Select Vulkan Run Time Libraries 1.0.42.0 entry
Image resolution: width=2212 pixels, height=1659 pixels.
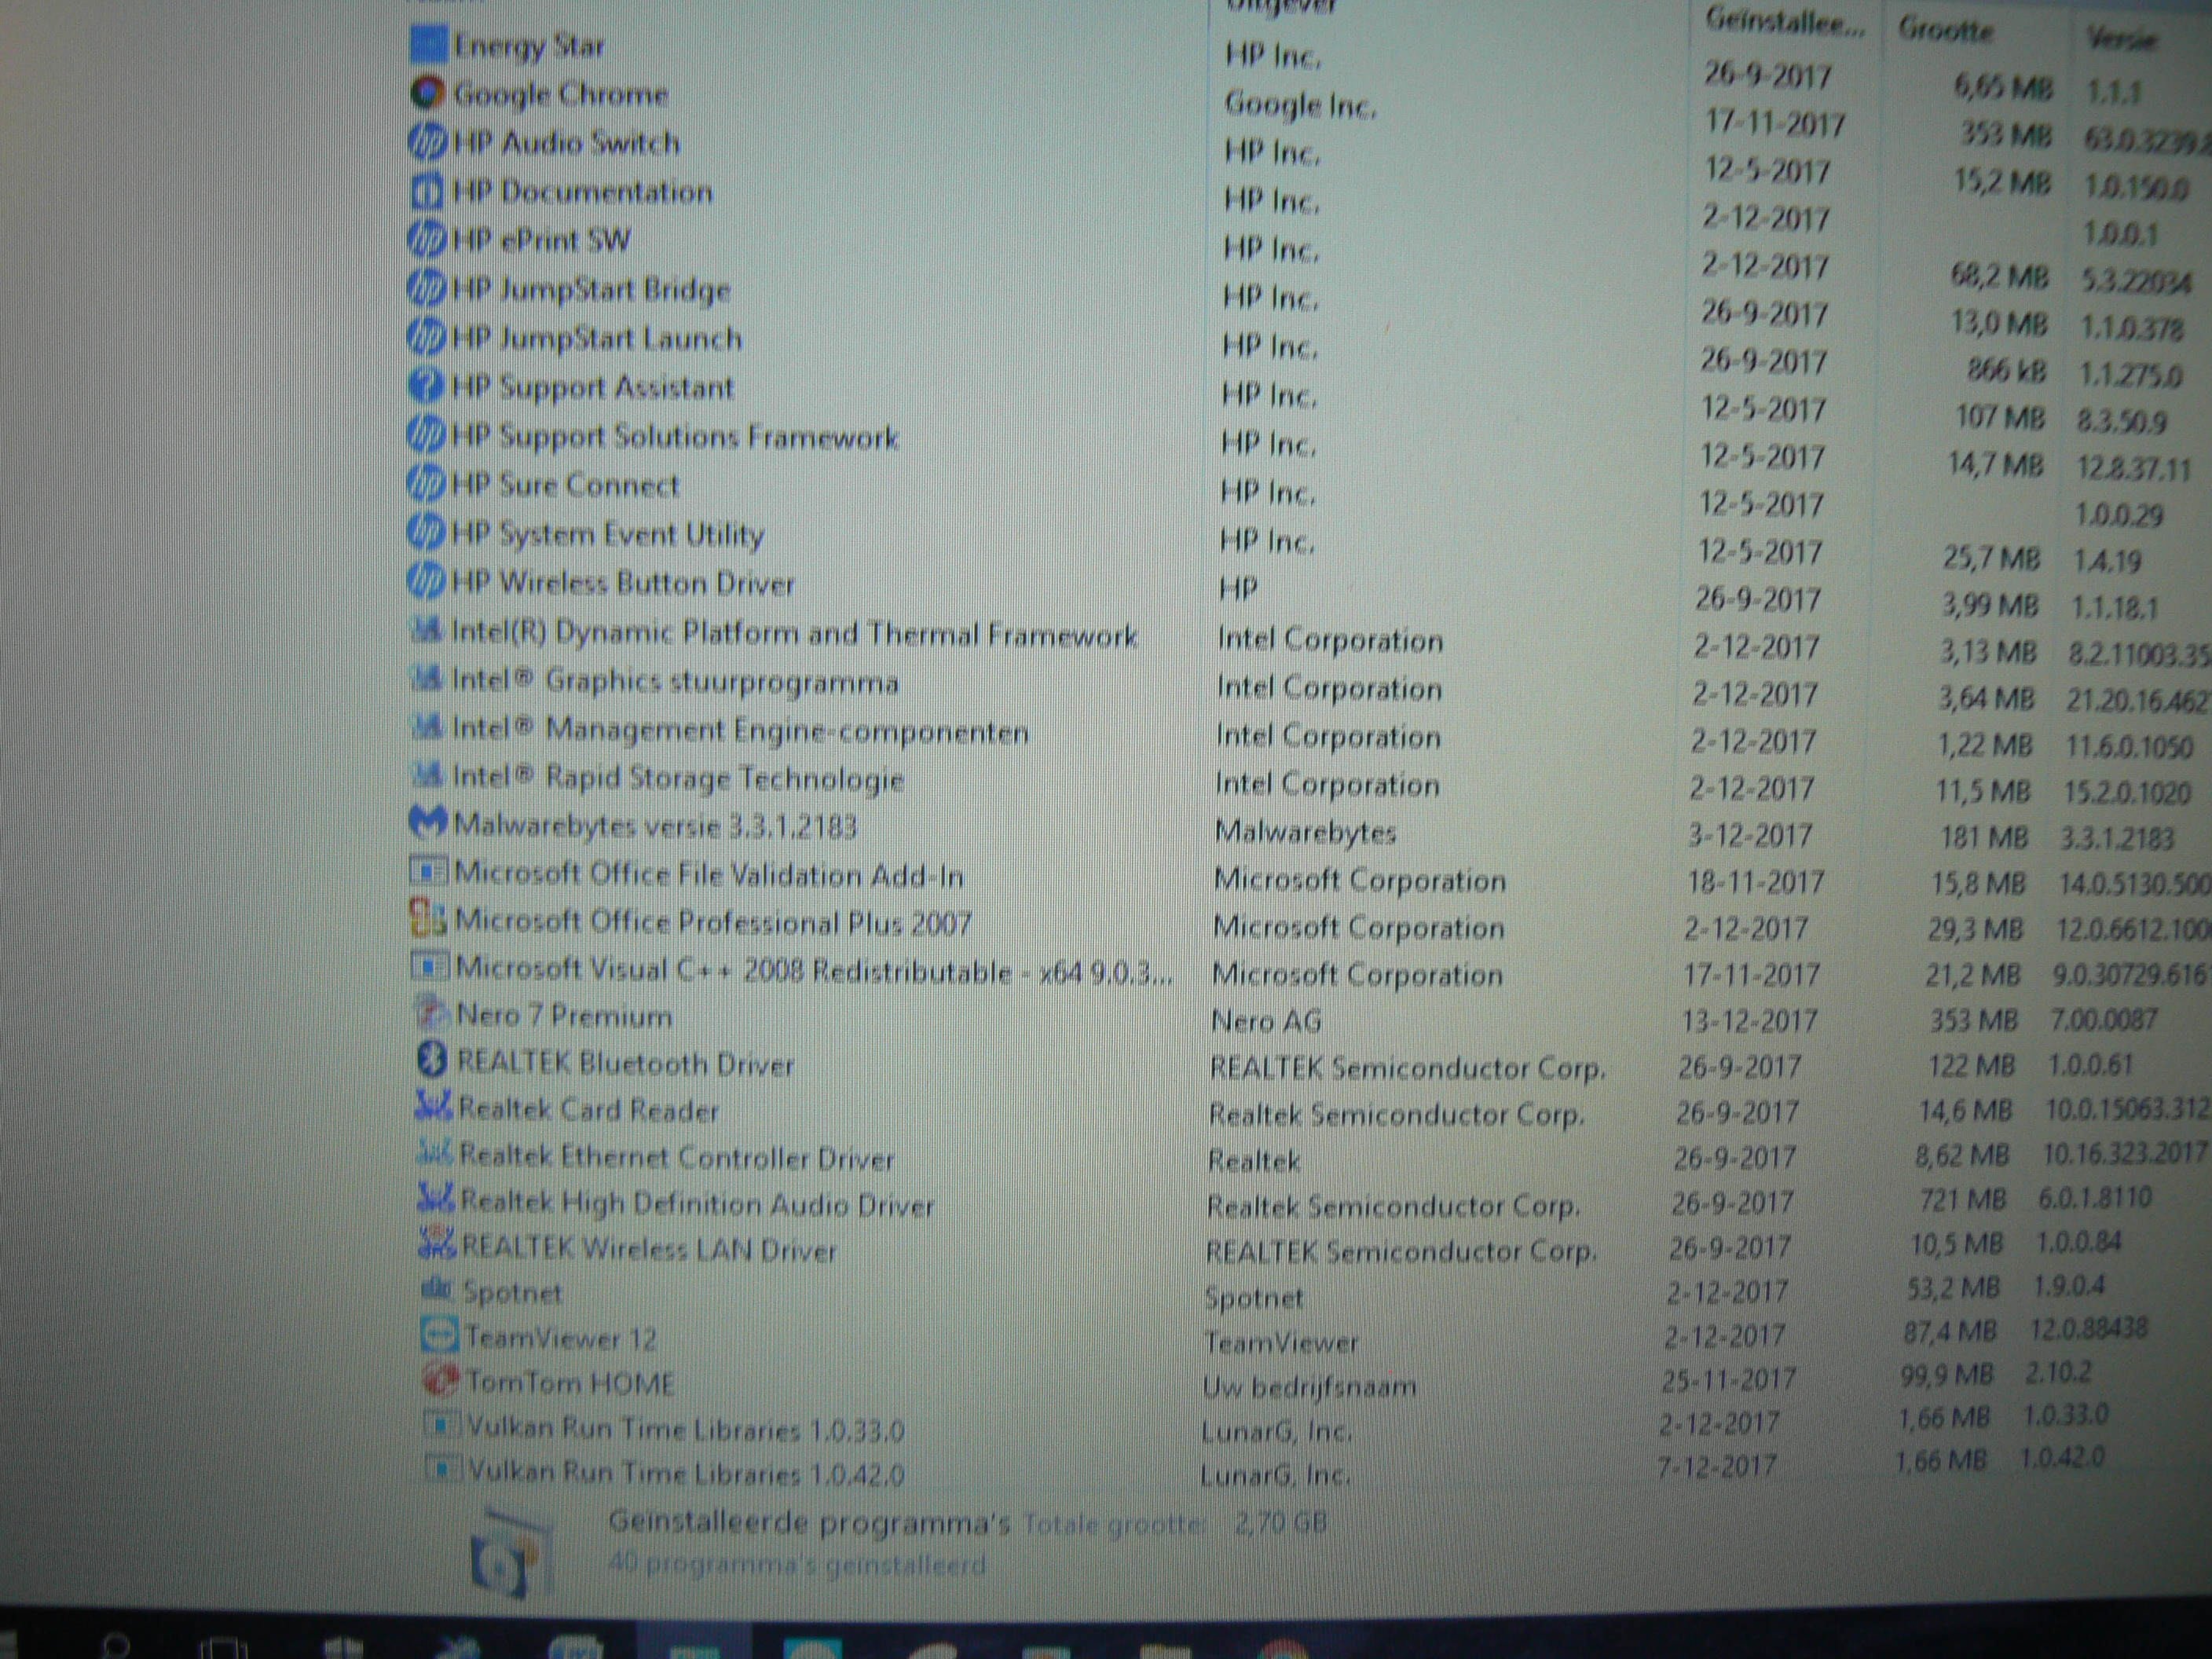[687, 1473]
